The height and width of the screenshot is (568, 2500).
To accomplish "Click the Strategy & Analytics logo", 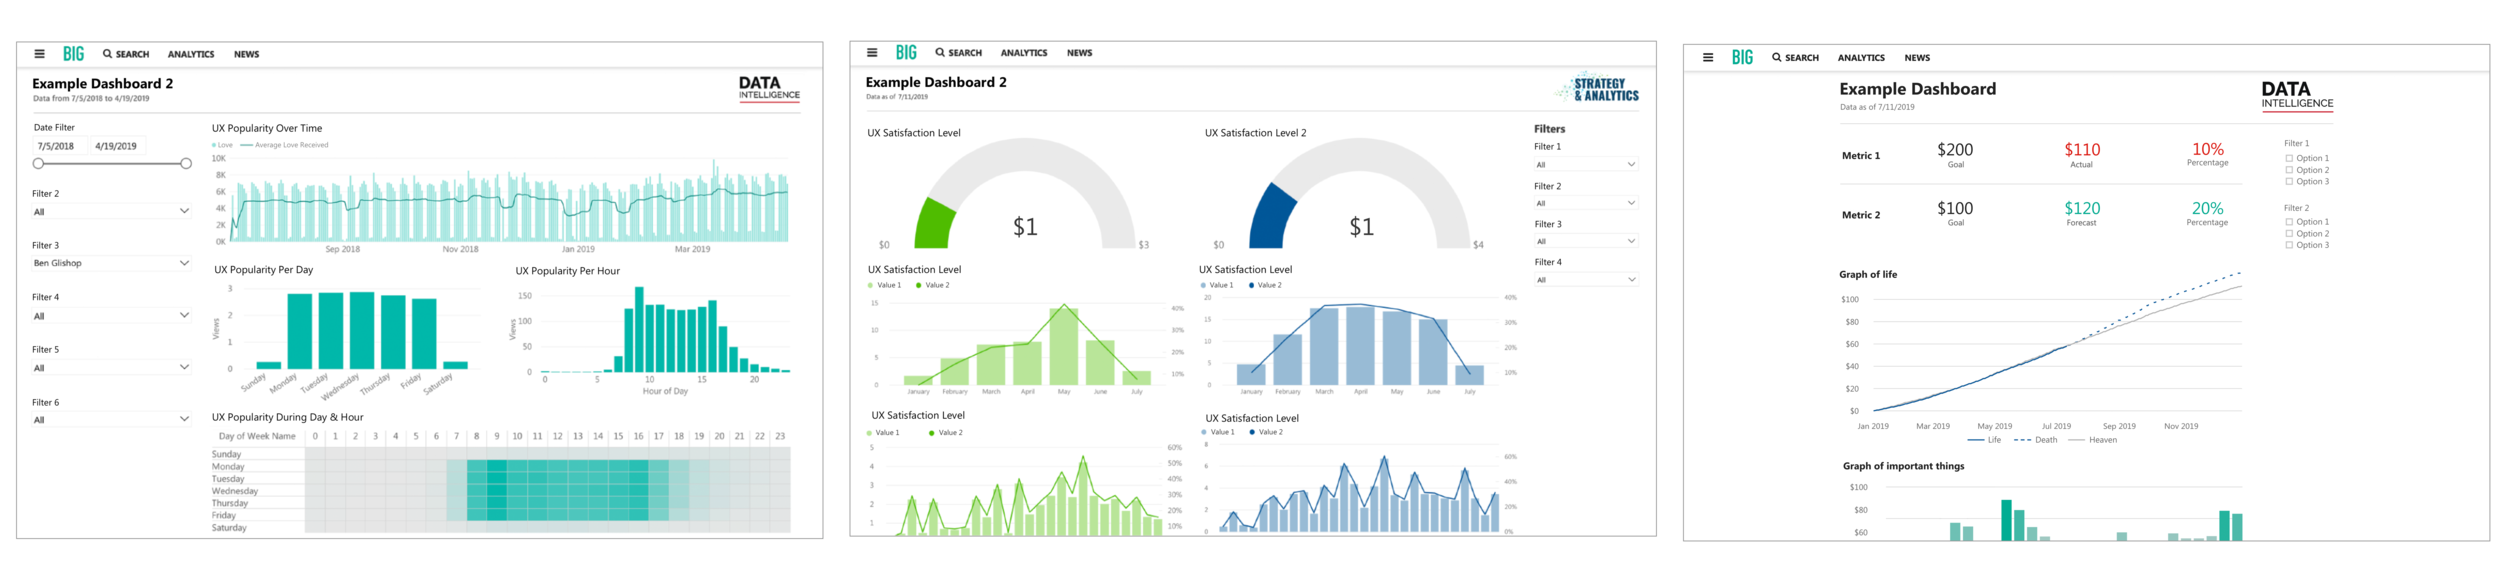I will [1598, 89].
